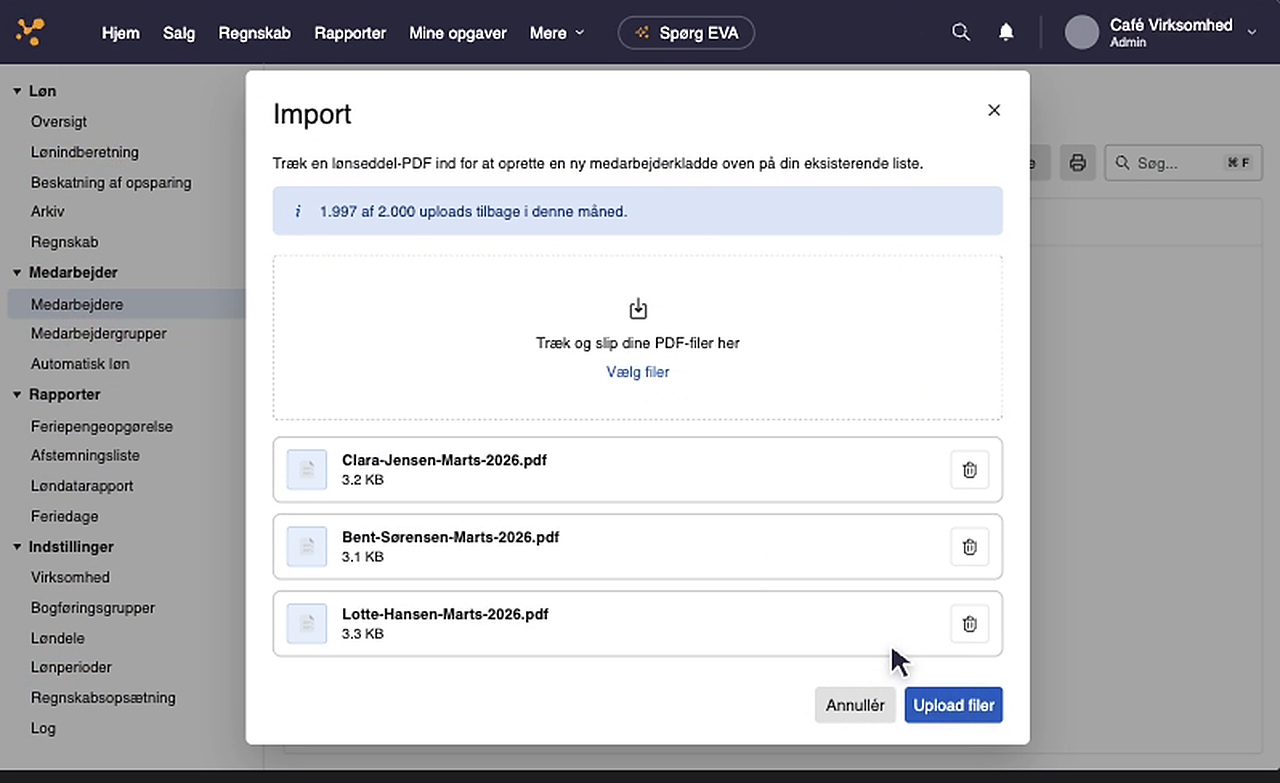Click the info icon in uploads banner
Viewport: 1280px width, 783px height.
tap(297, 212)
